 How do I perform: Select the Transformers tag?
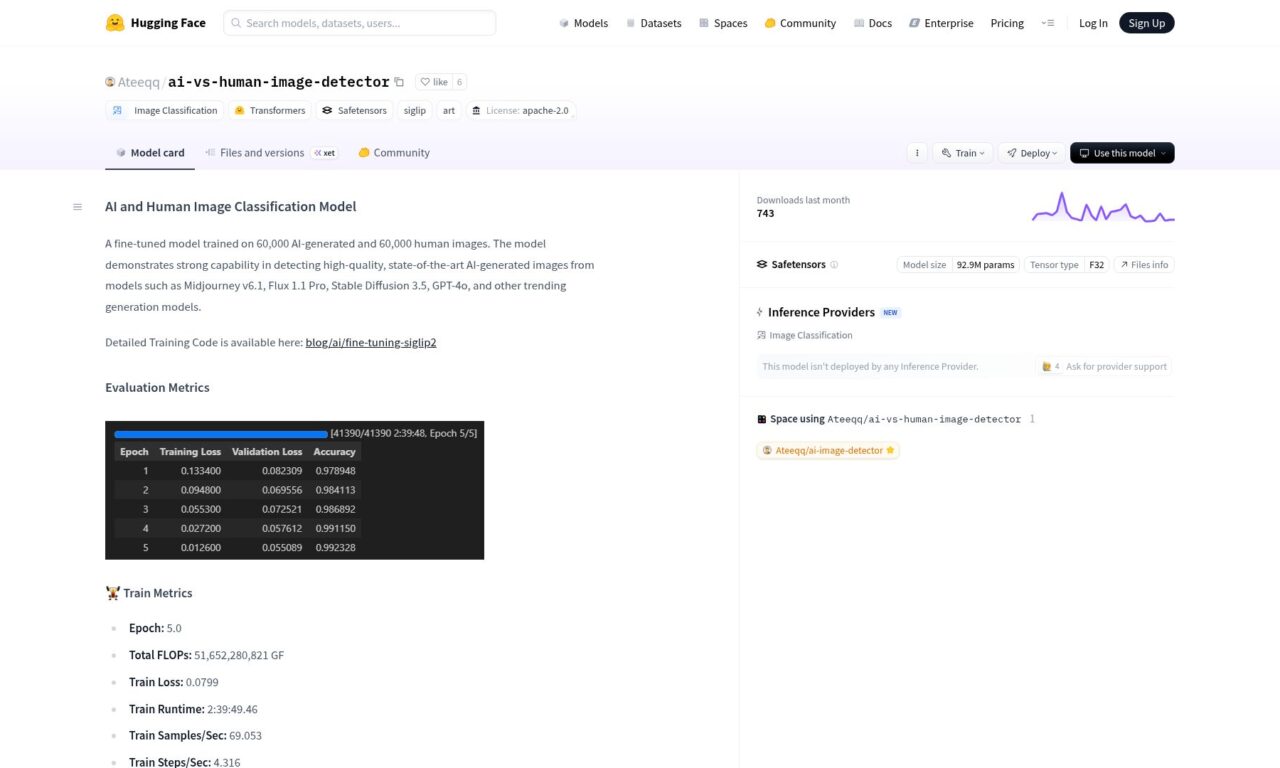tap(270, 110)
